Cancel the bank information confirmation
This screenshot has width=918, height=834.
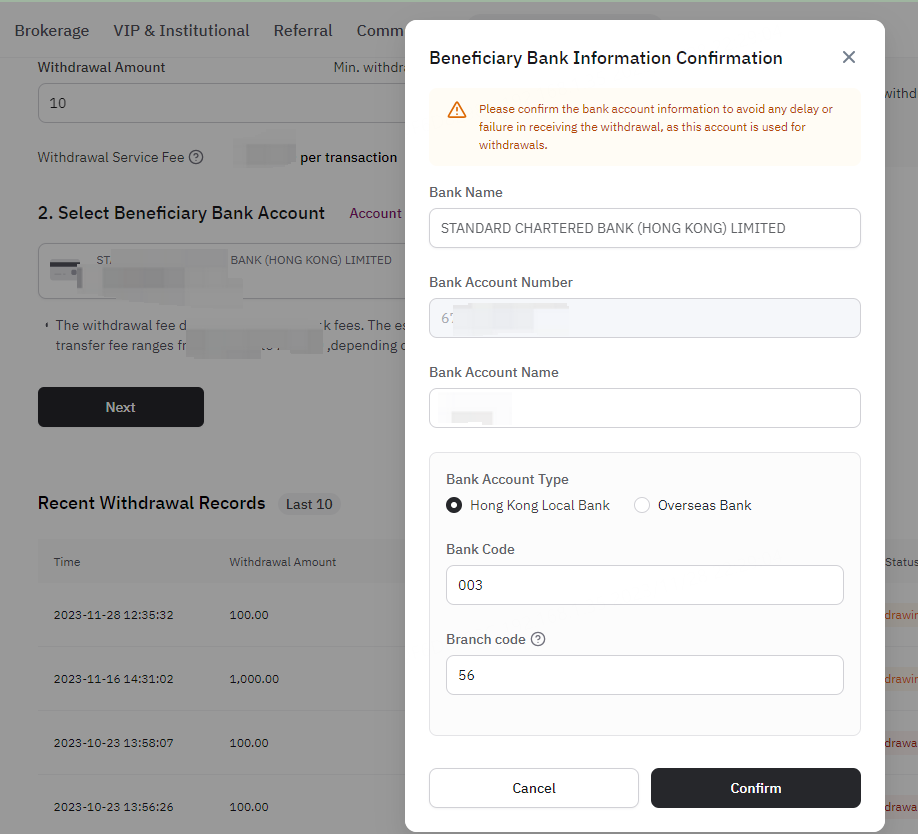[x=533, y=788]
